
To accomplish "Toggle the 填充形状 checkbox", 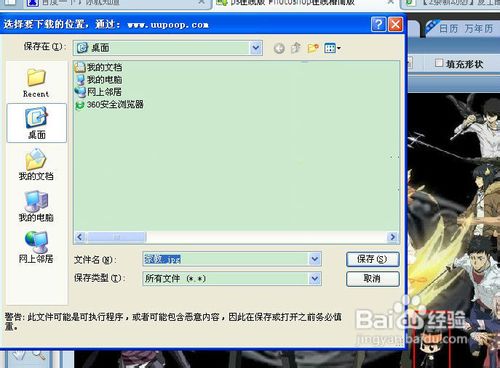I will (x=439, y=63).
